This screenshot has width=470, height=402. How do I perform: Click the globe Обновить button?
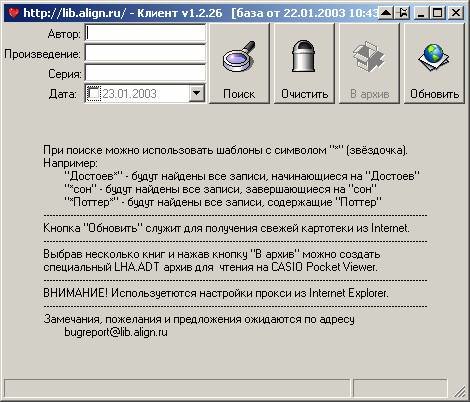[x=434, y=63]
